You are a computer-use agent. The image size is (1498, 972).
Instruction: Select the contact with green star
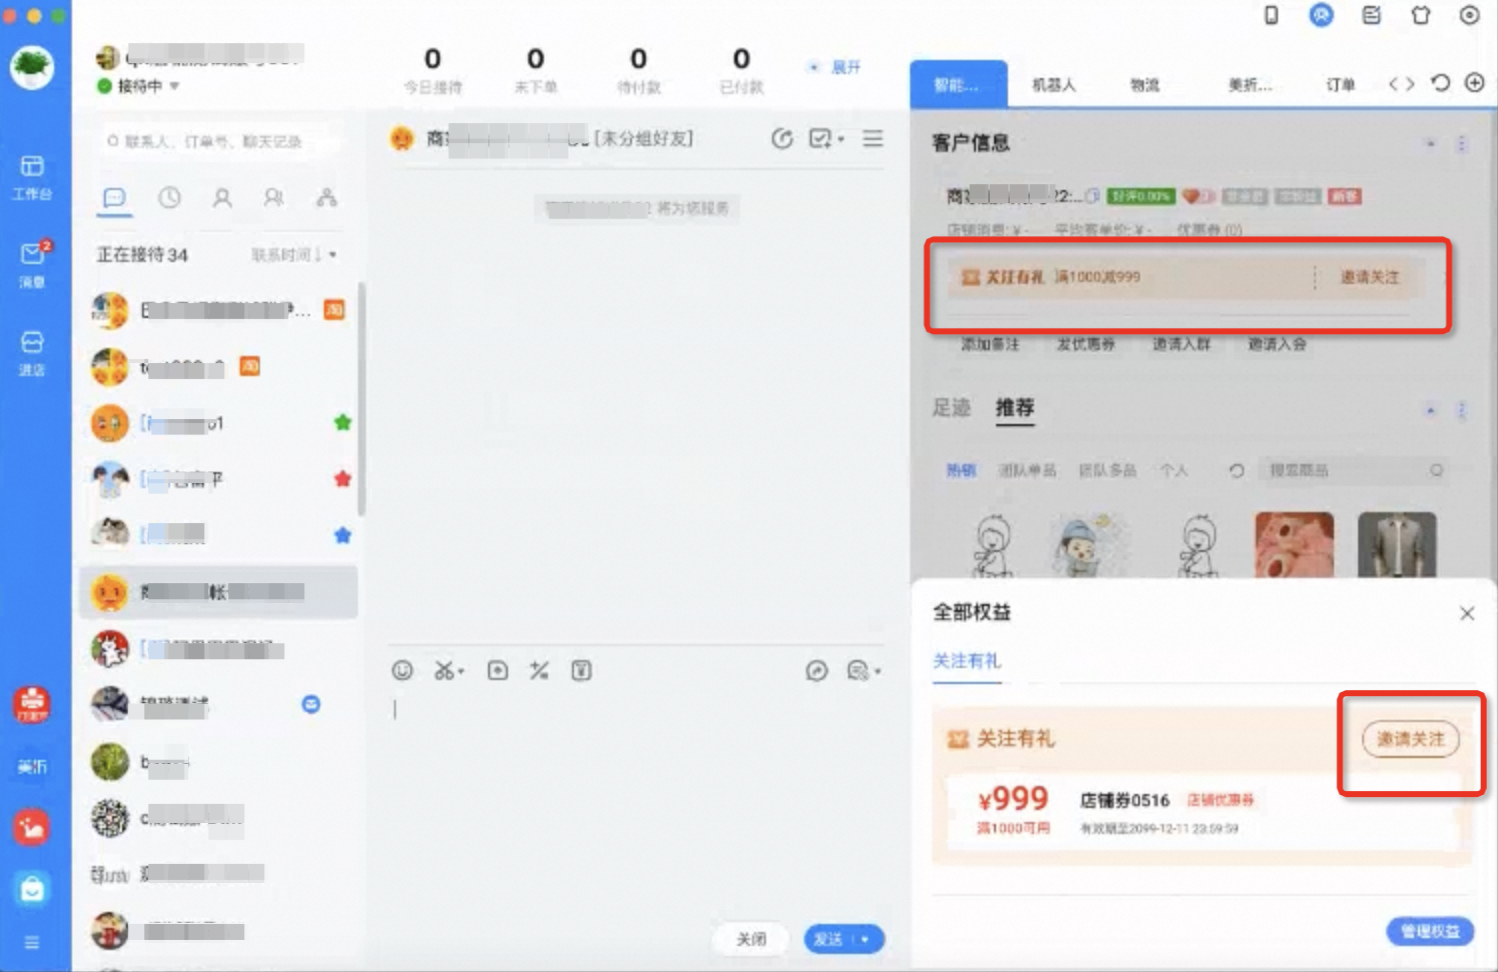(218, 423)
